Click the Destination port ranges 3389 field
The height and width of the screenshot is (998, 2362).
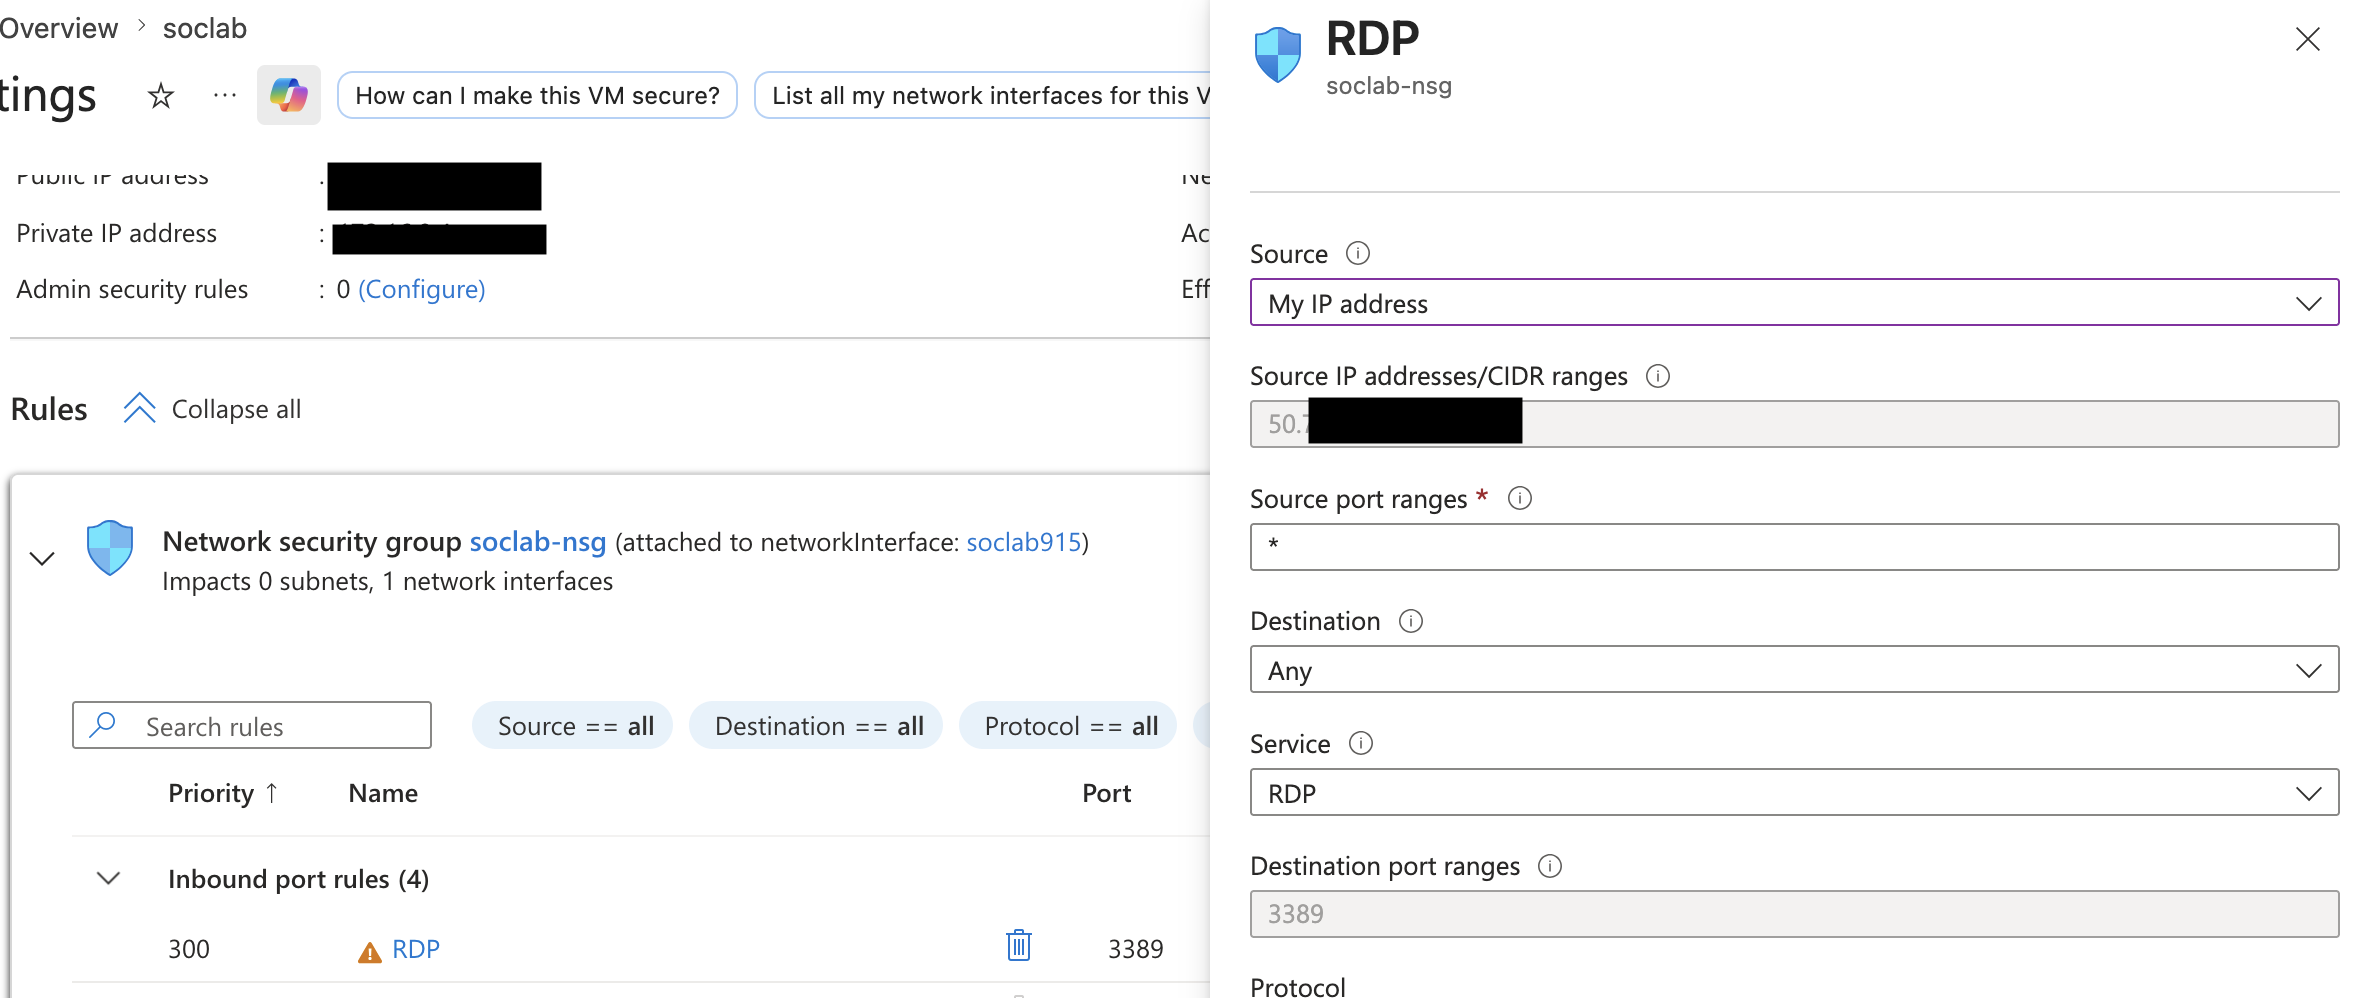pyautogui.click(x=1794, y=914)
